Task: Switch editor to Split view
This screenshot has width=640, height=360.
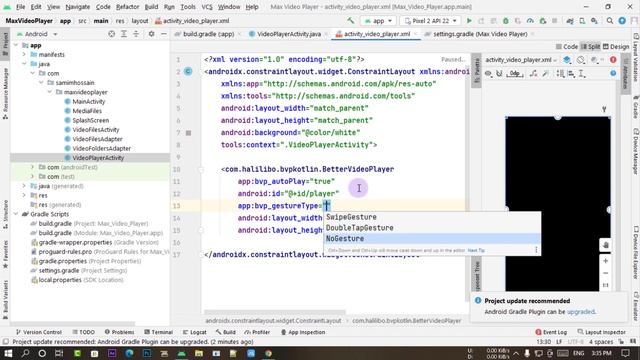Action: [590, 47]
